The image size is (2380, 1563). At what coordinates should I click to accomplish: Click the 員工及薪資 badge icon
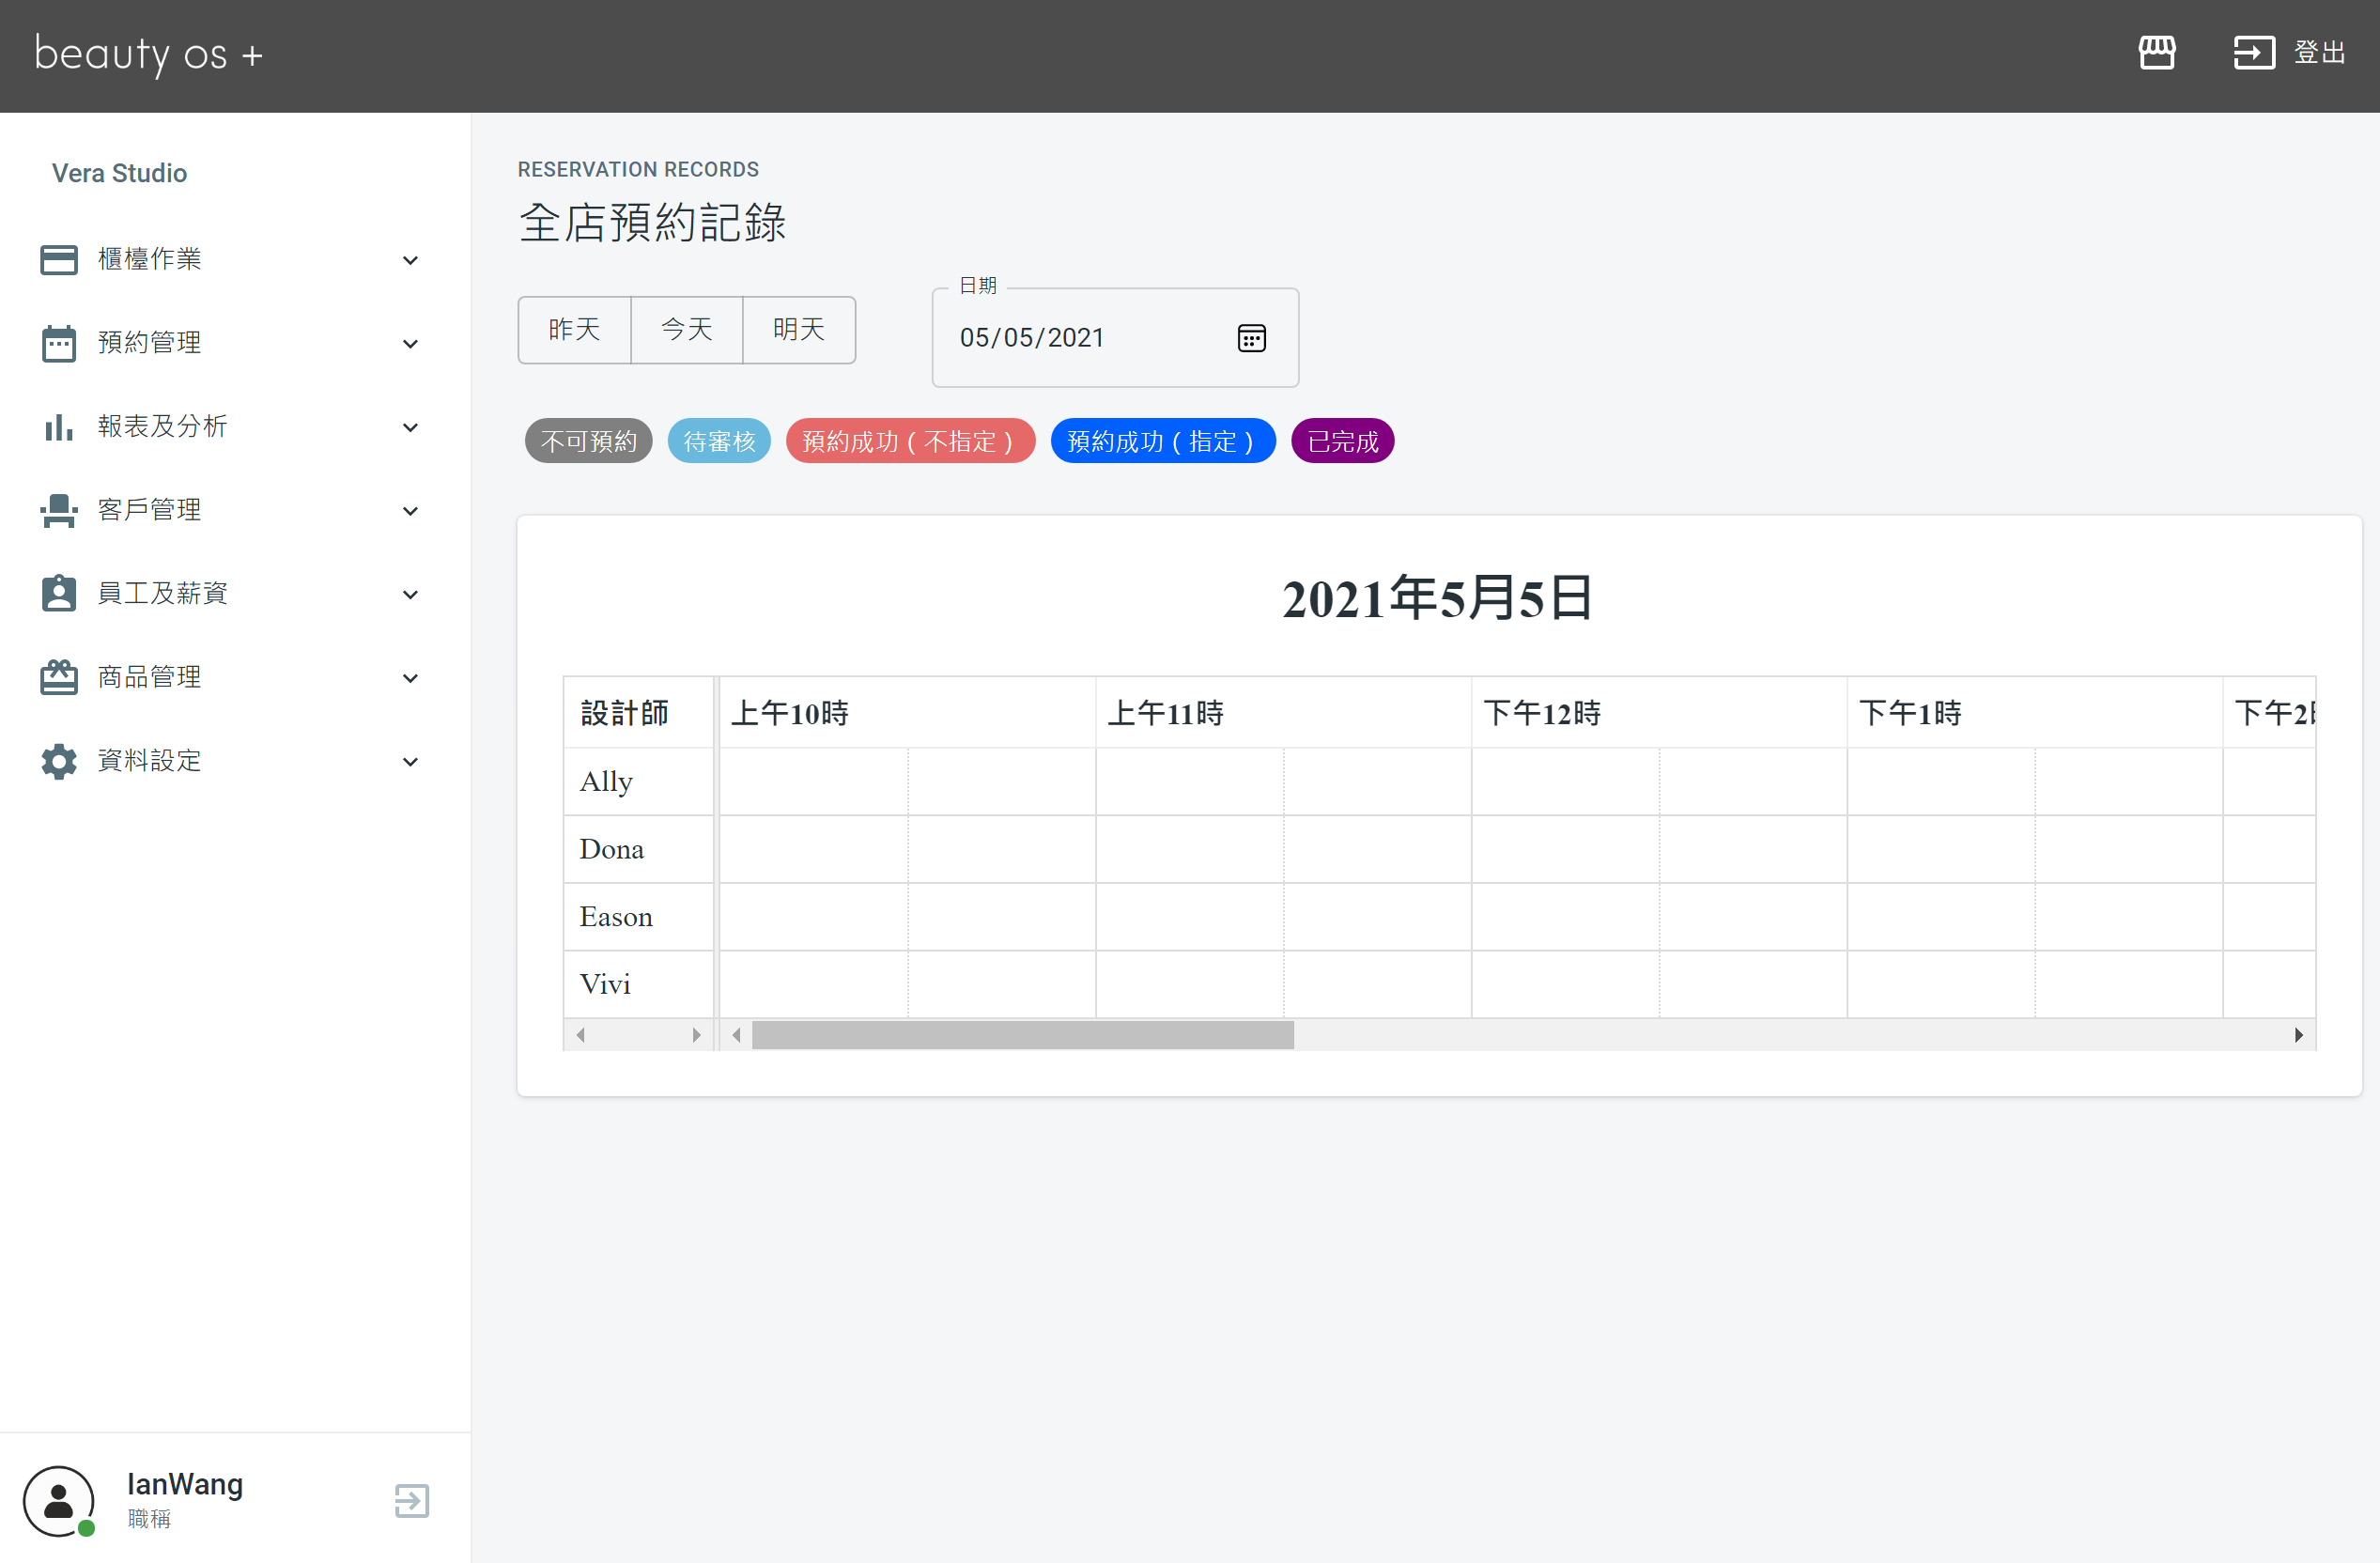point(59,594)
